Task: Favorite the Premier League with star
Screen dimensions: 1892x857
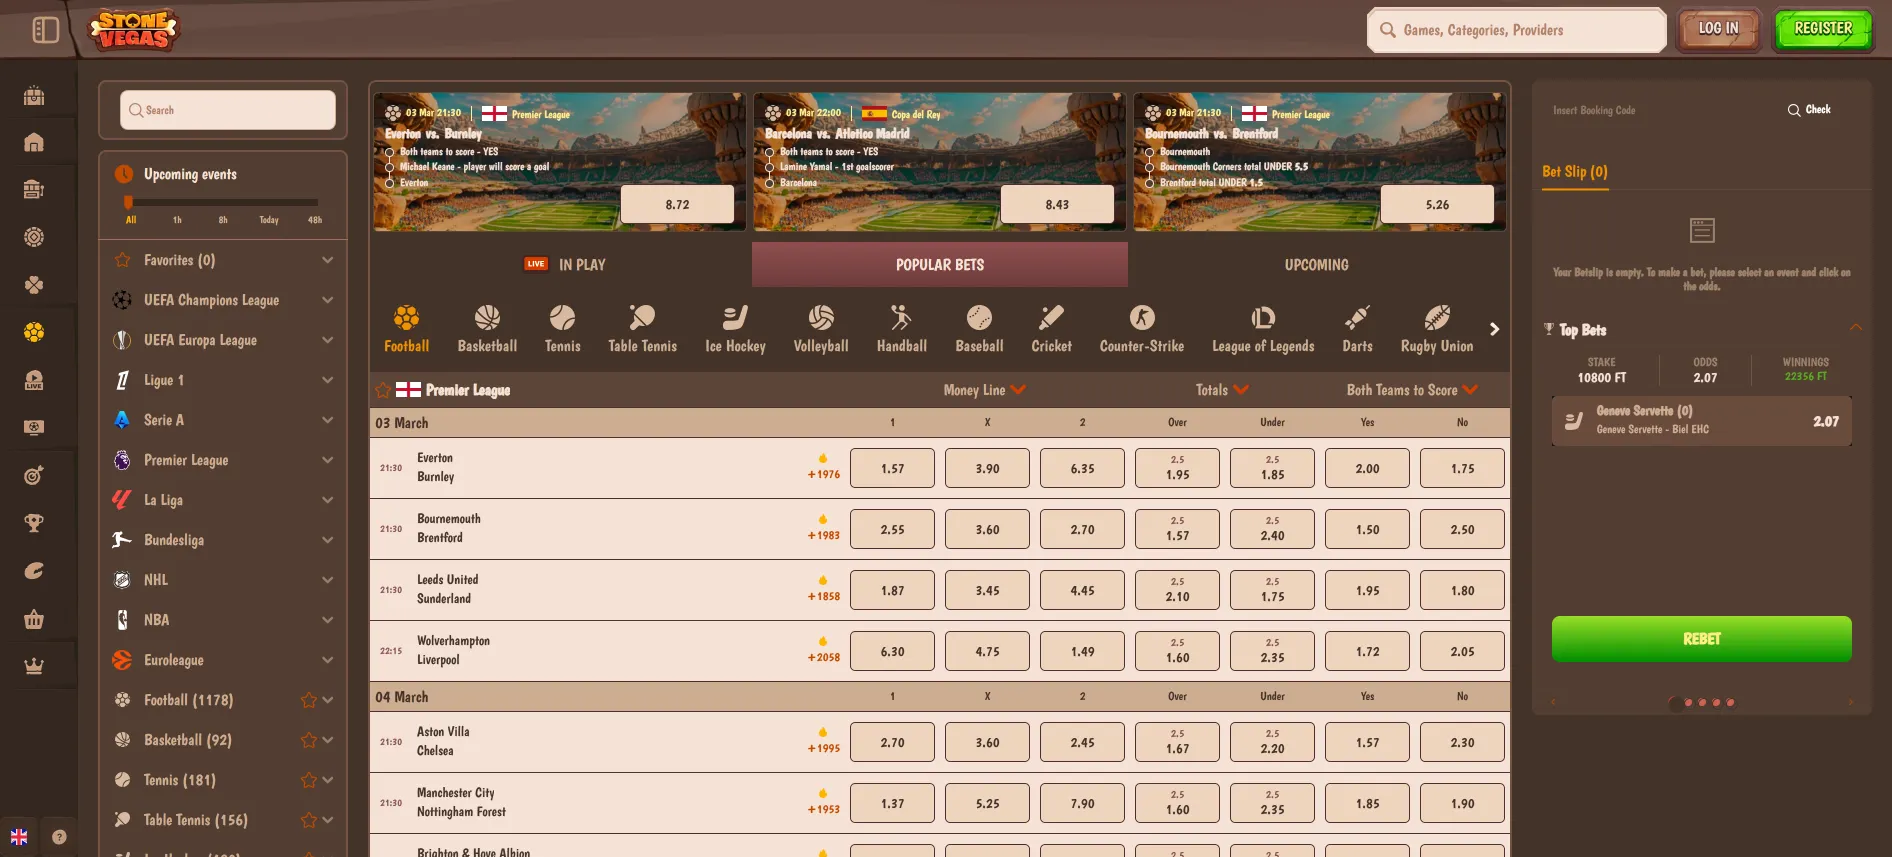Action: [x=383, y=390]
